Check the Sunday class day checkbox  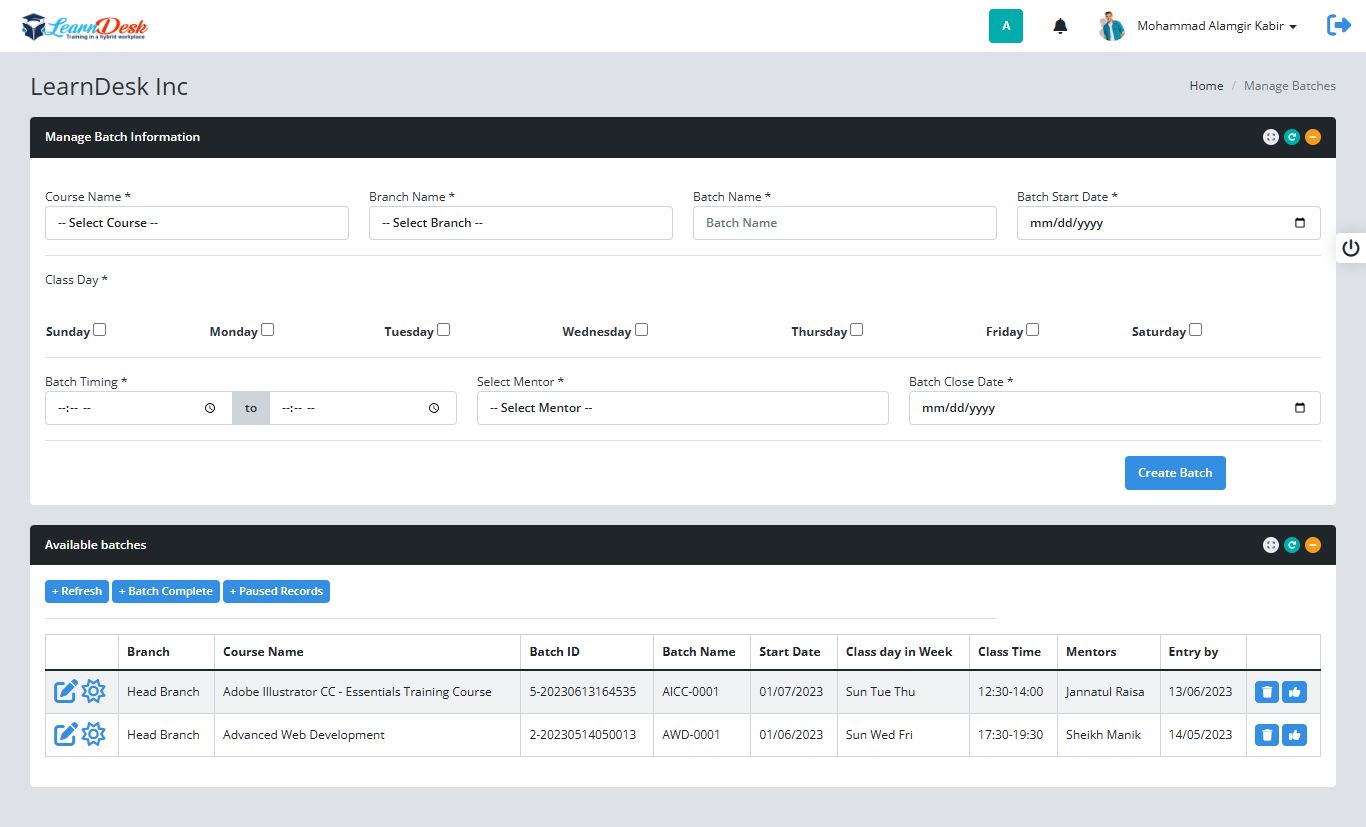click(x=100, y=330)
